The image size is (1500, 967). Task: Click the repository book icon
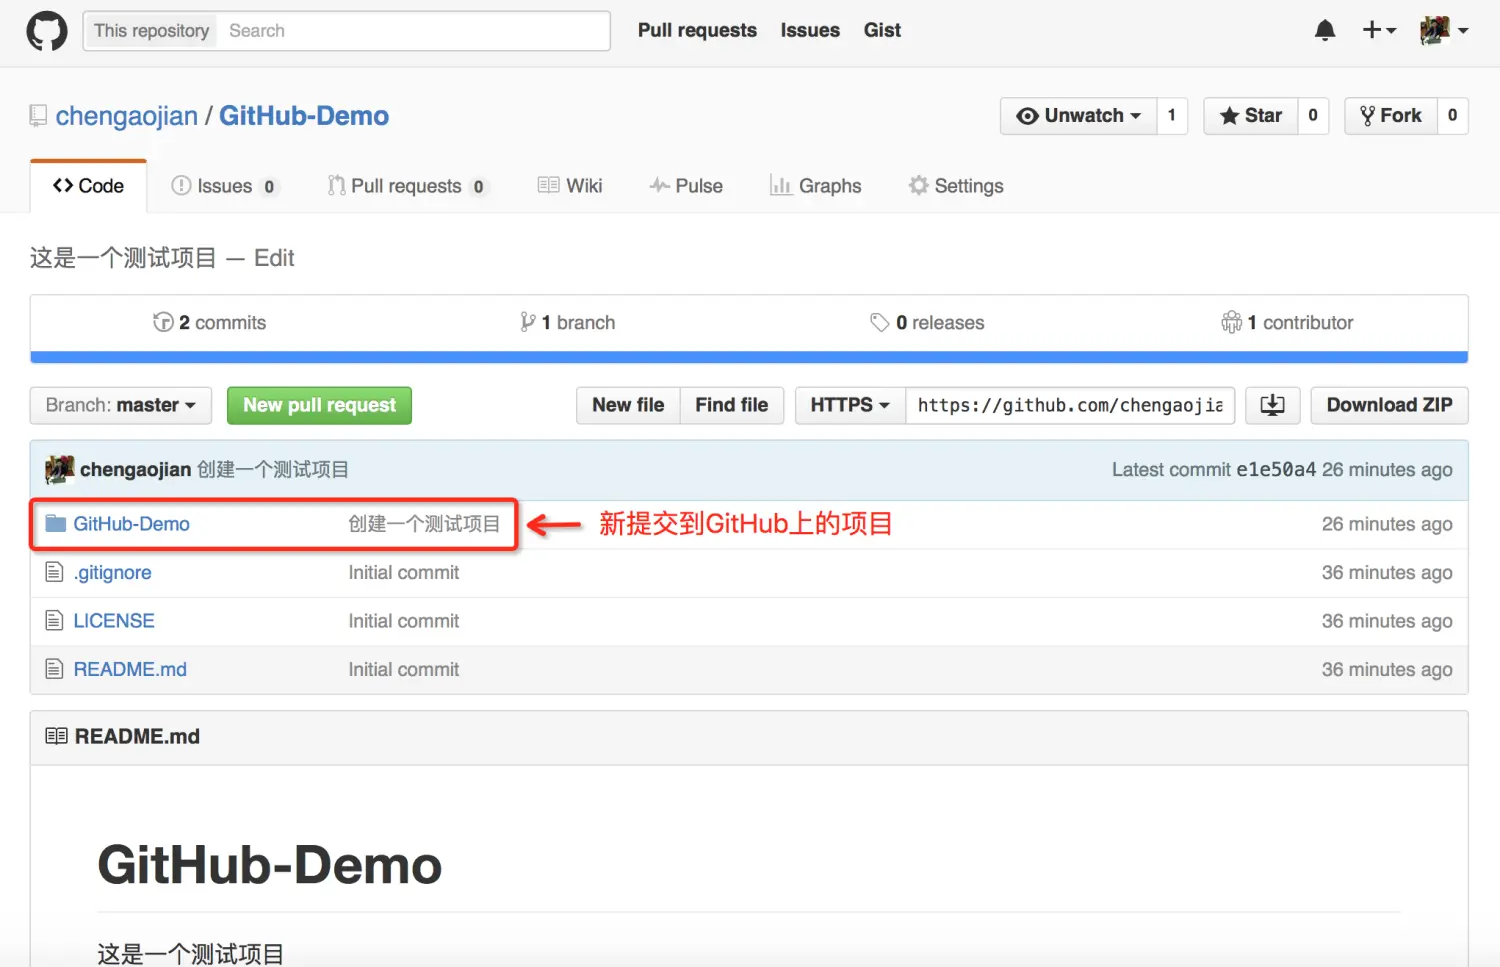[38, 116]
